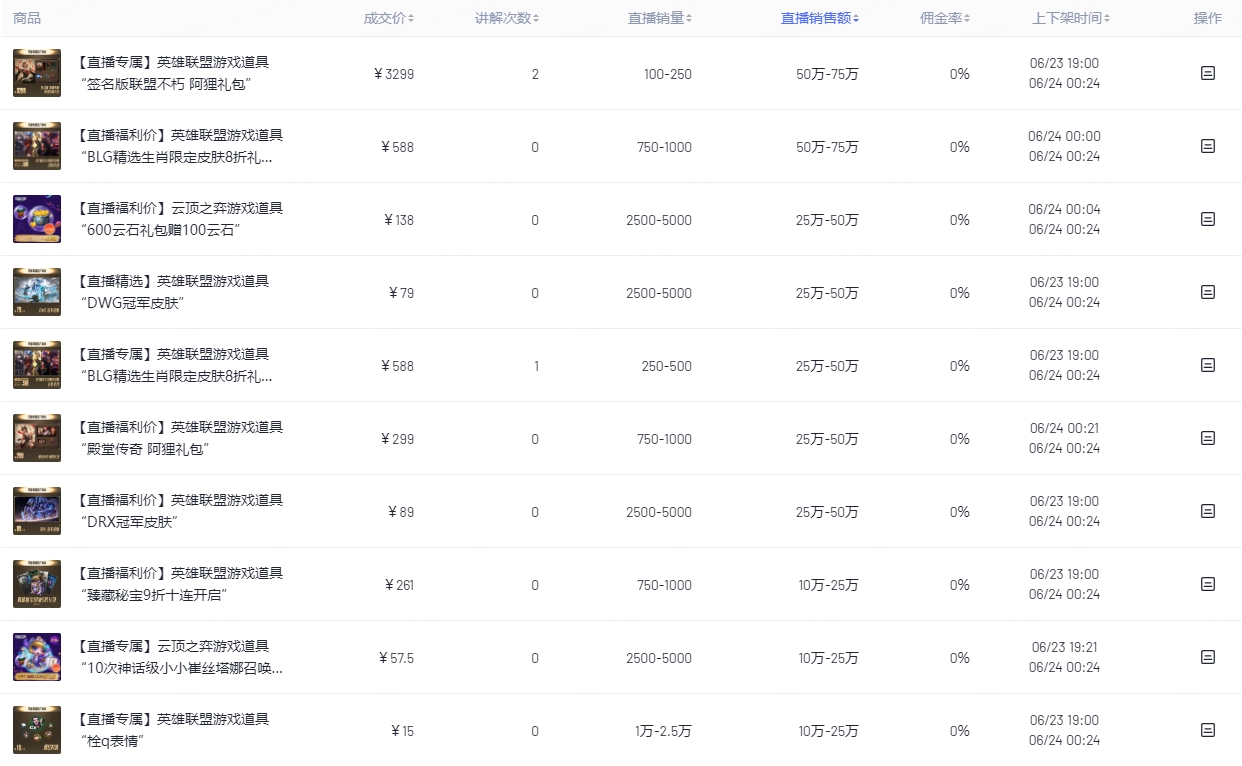Select sales volume 250-500
The width and height of the screenshot is (1242, 766).
point(667,366)
